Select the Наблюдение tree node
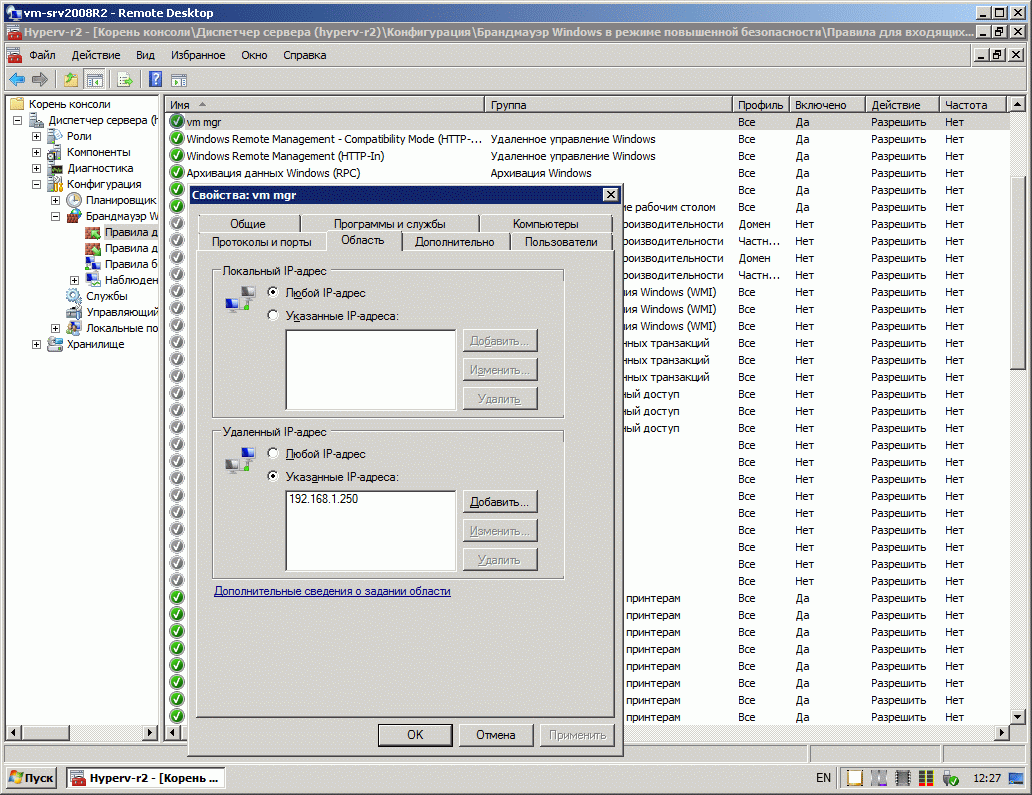Image resolution: width=1032 pixels, height=795 pixels. pyautogui.click(x=131, y=280)
